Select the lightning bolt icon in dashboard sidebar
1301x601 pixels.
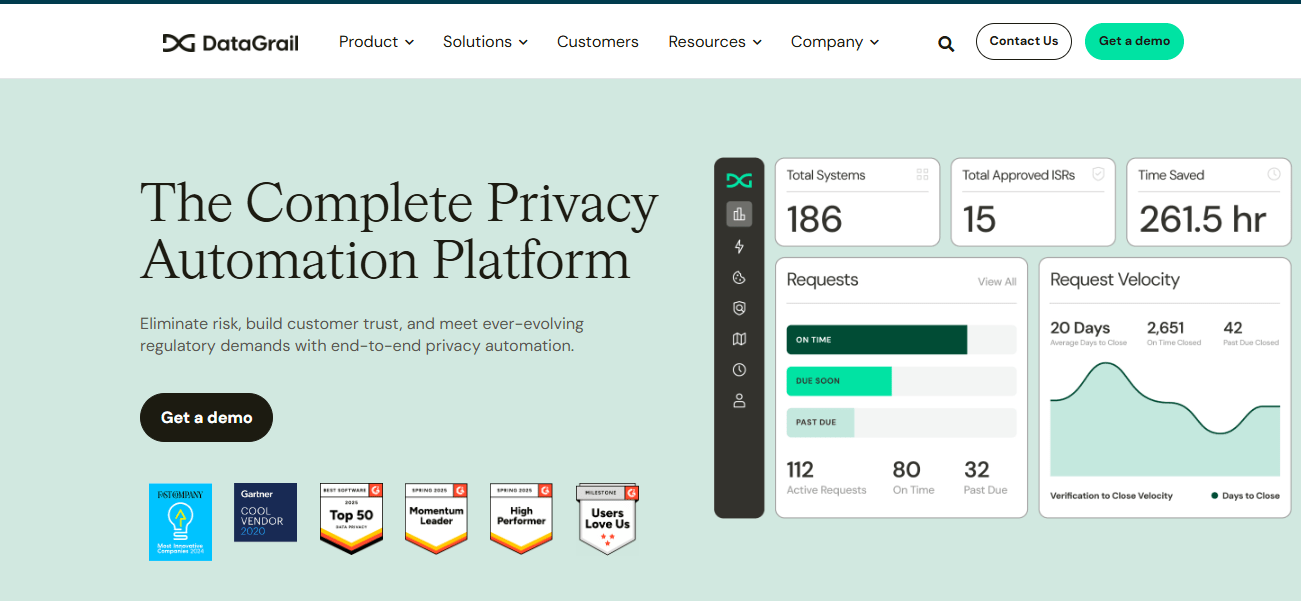(739, 246)
